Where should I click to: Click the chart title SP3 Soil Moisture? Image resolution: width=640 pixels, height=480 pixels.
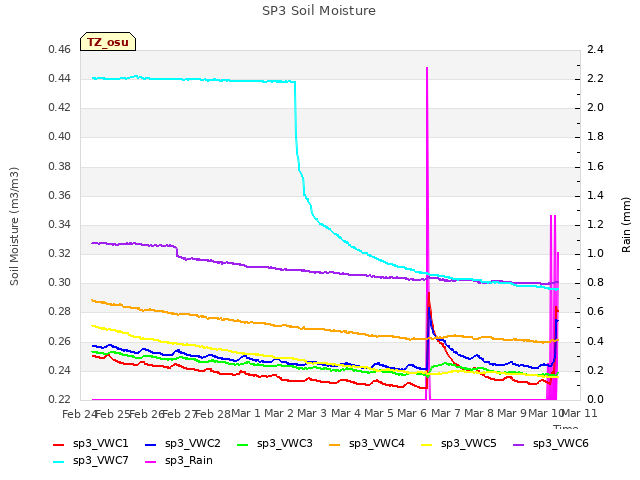[x=319, y=11]
